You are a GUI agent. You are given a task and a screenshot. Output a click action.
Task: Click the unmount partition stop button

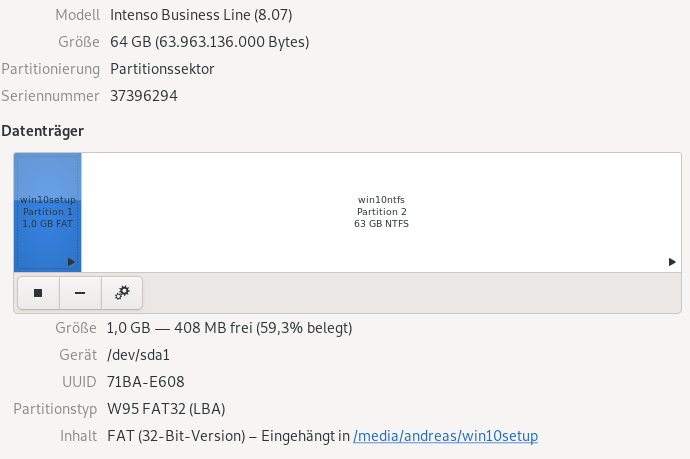(x=38, y=293)
